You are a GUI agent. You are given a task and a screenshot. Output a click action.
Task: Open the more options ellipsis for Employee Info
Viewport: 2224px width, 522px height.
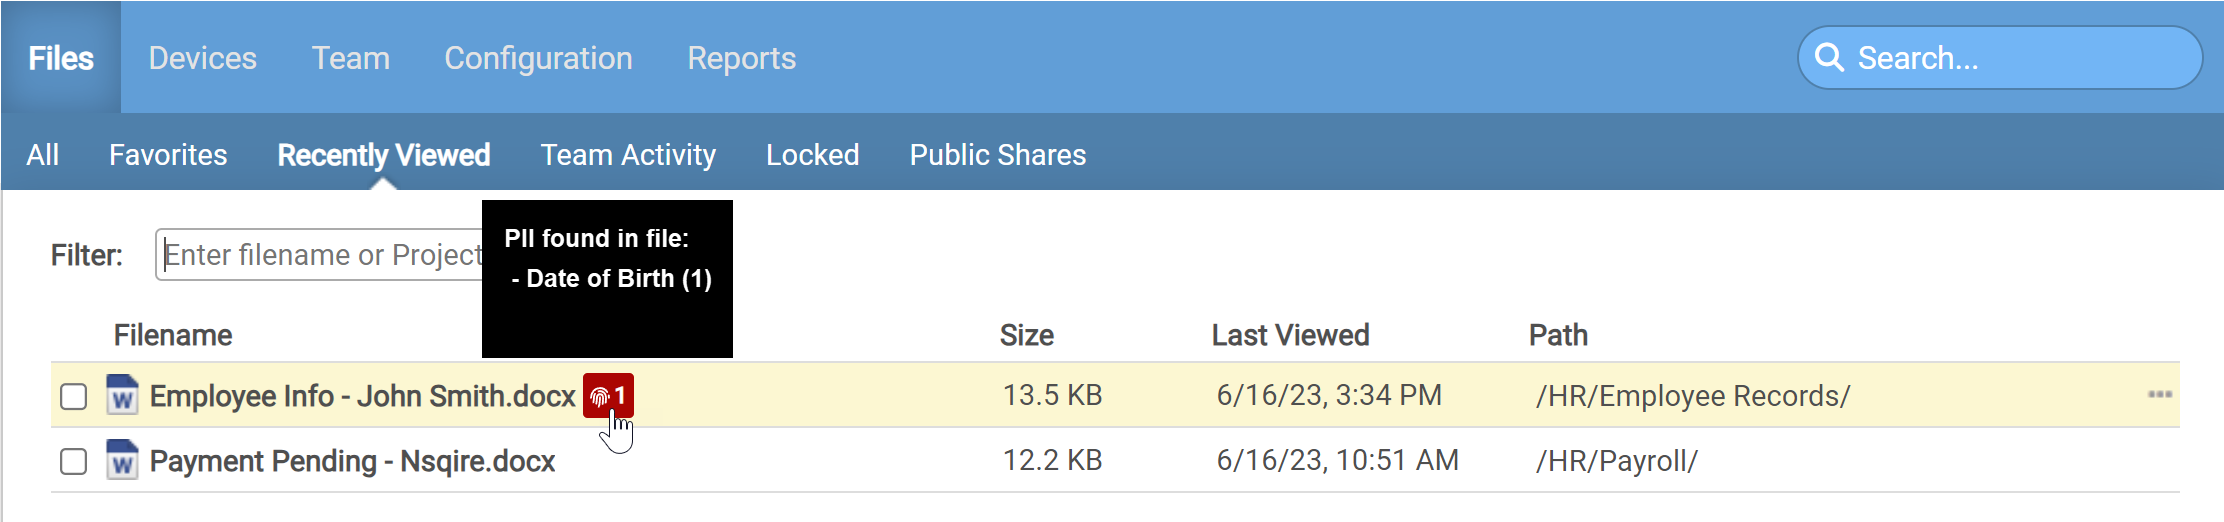click(2159, 395)
